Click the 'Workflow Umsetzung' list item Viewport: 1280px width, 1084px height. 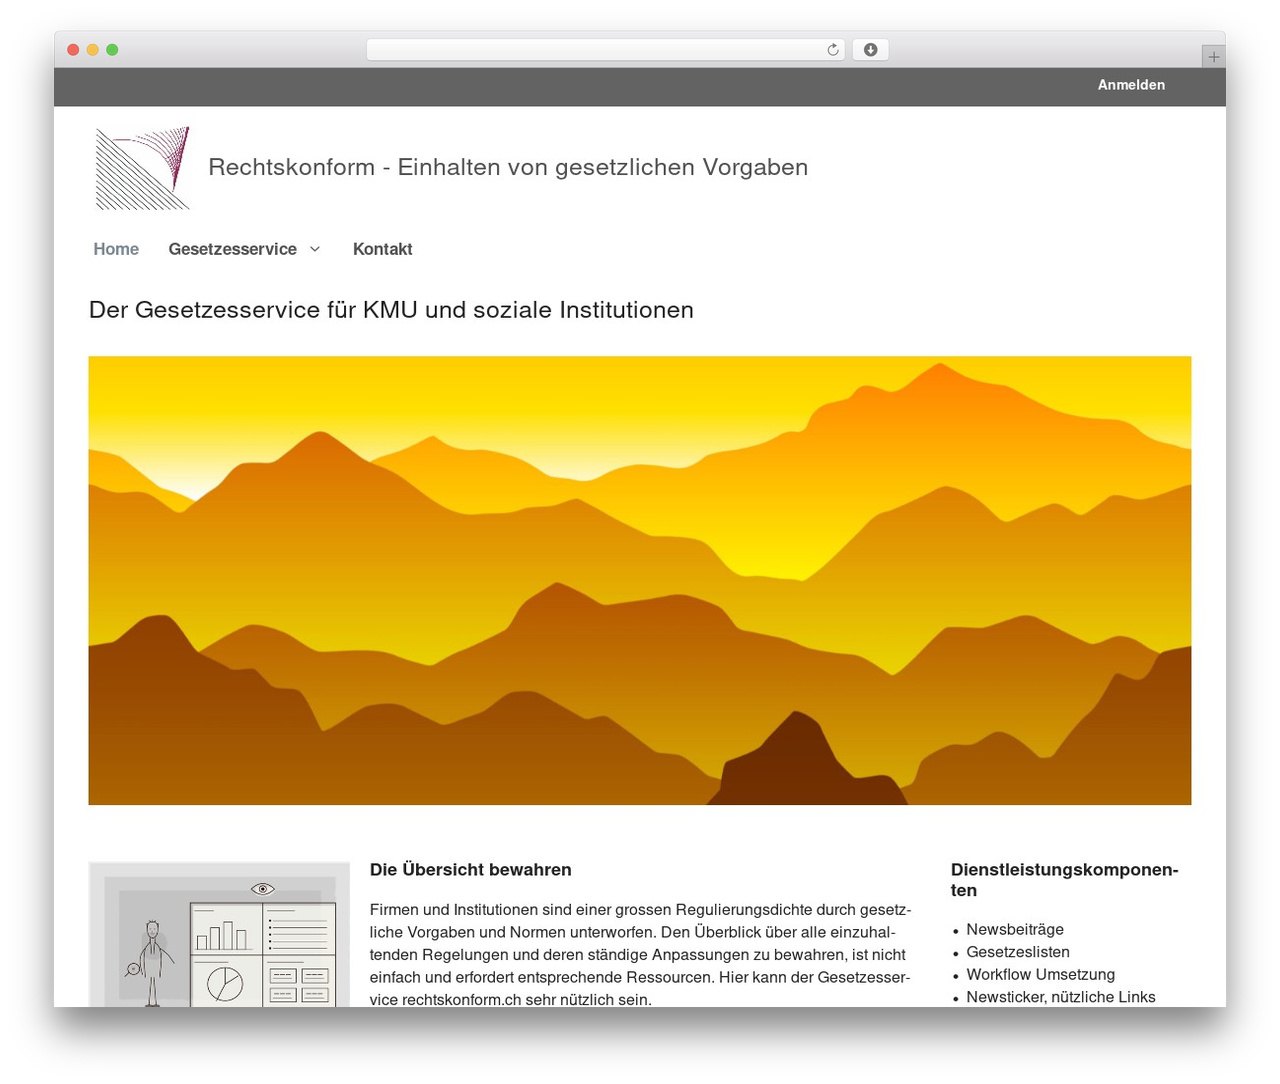1040,974
